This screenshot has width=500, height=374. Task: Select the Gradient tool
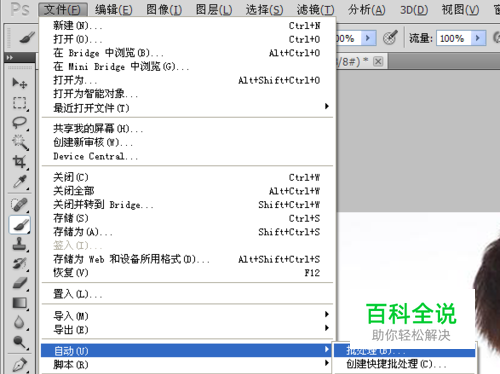[x=20, y=303]
